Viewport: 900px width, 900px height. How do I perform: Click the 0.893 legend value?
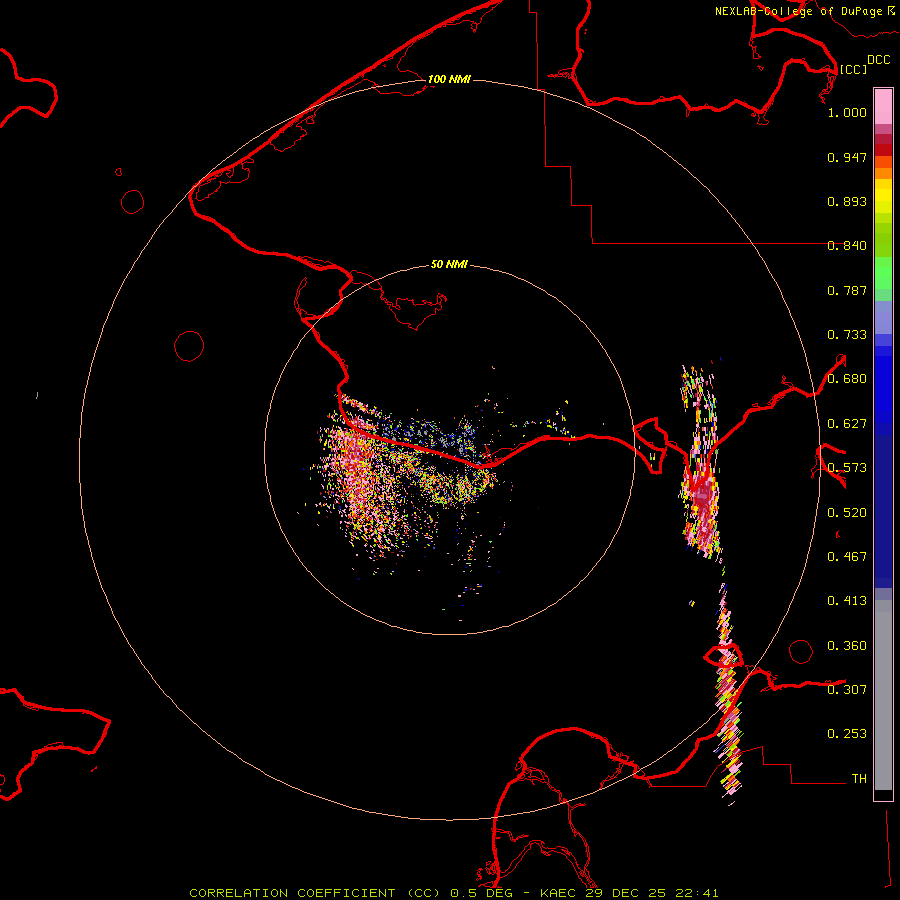pos(847,201)
